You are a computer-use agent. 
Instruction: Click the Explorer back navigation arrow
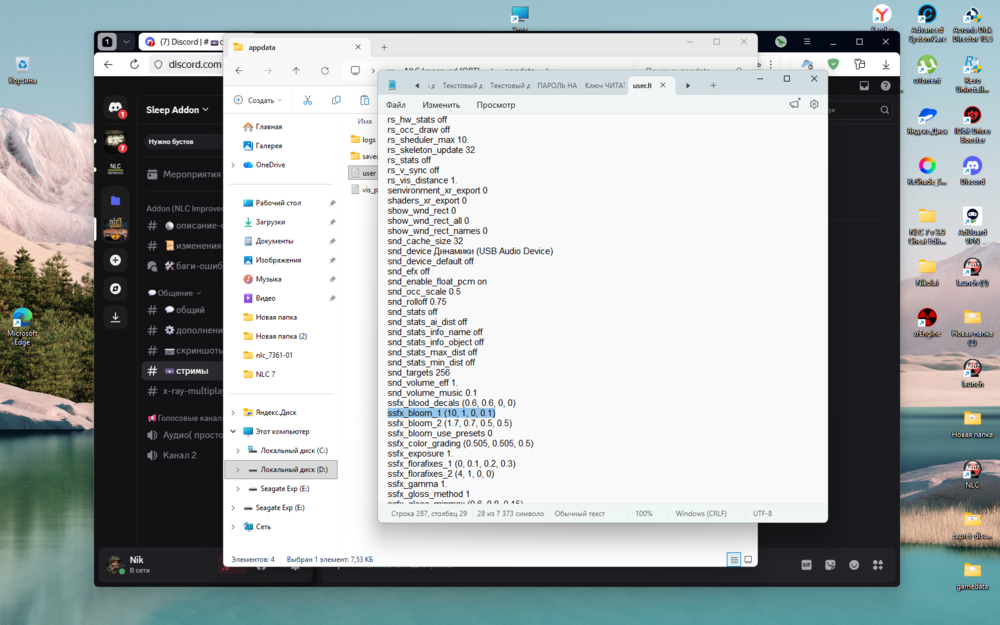pyautogui.click(x=239, y=71)
